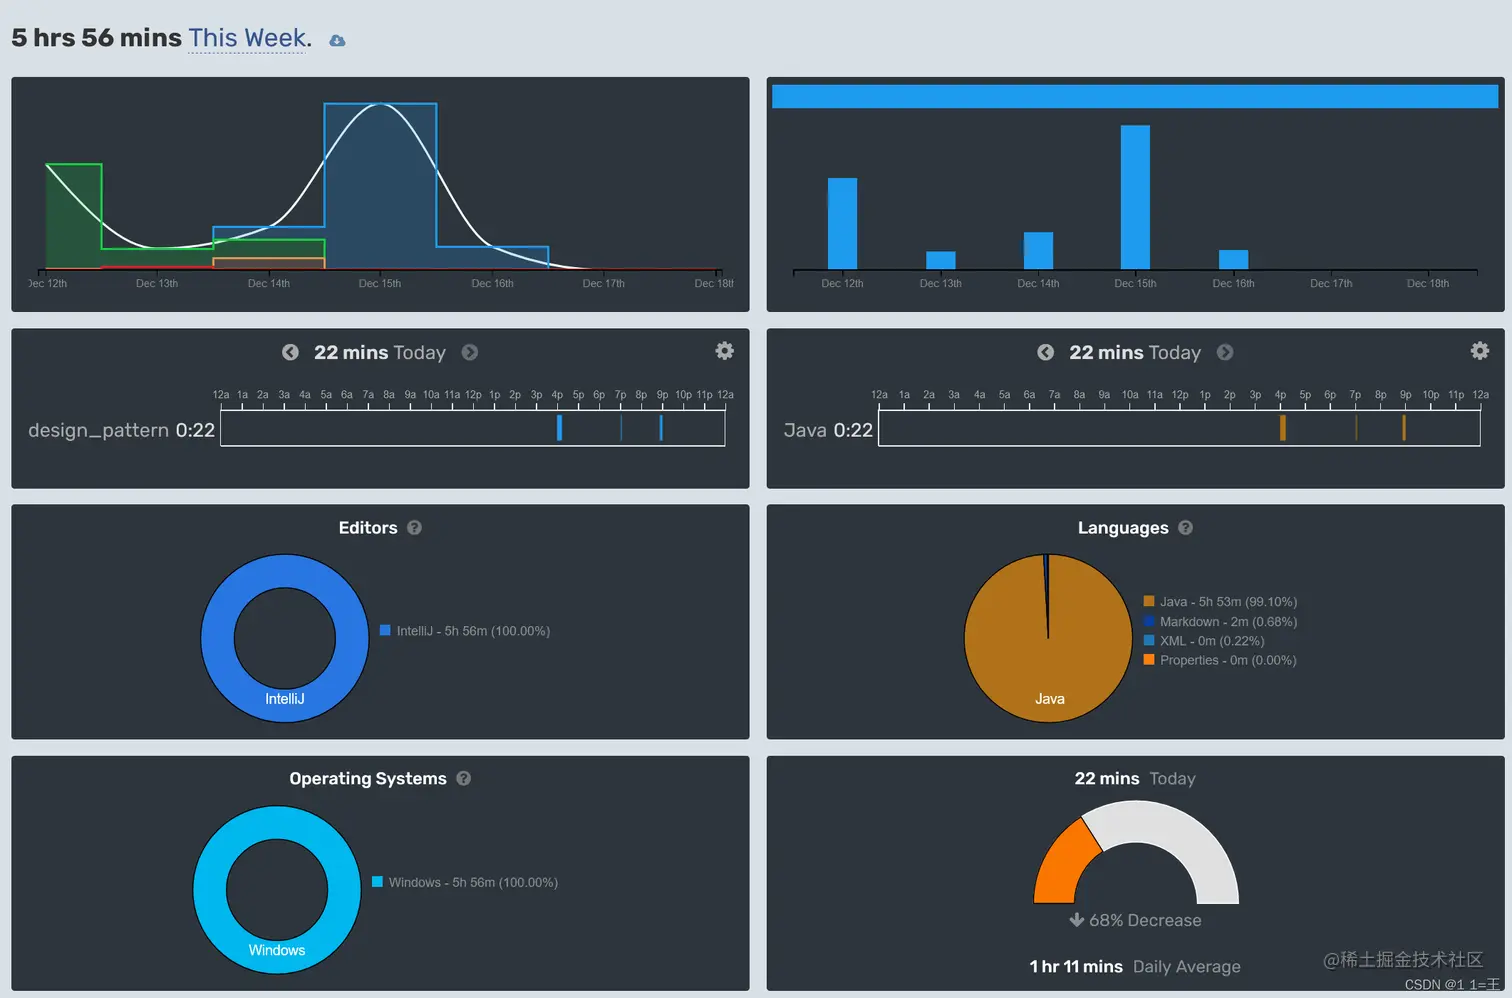
Task: Toggle XML legend entry in Languages chart
Action: click(1204, 641)
